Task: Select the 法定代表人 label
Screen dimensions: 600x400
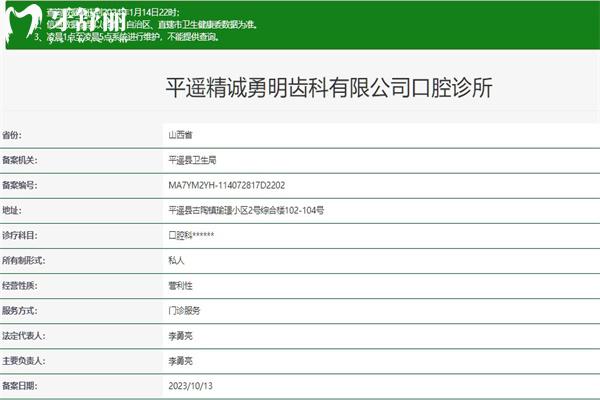Action: point(24,336)
